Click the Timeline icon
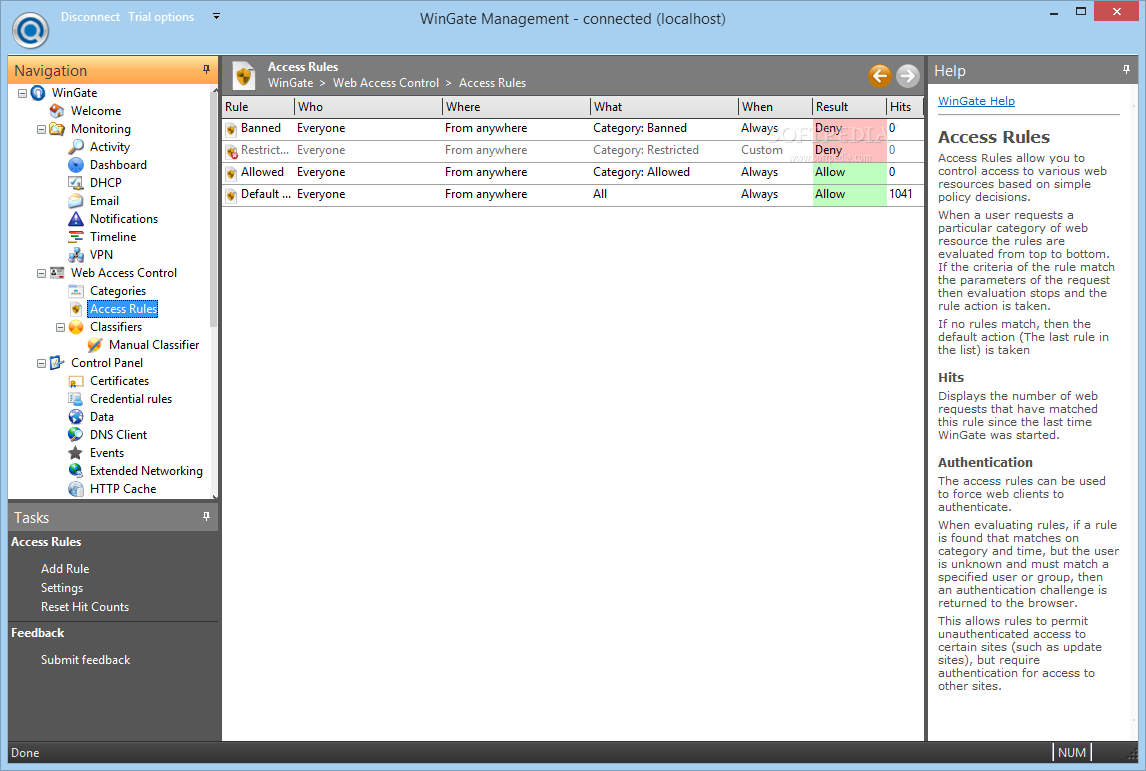This screenshot has height=771, width=1146. click(76, 237)
